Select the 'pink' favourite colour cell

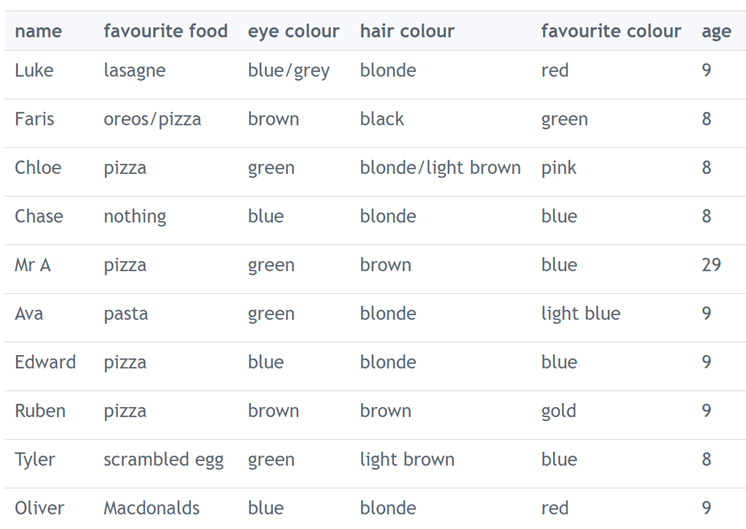(558, 167)
